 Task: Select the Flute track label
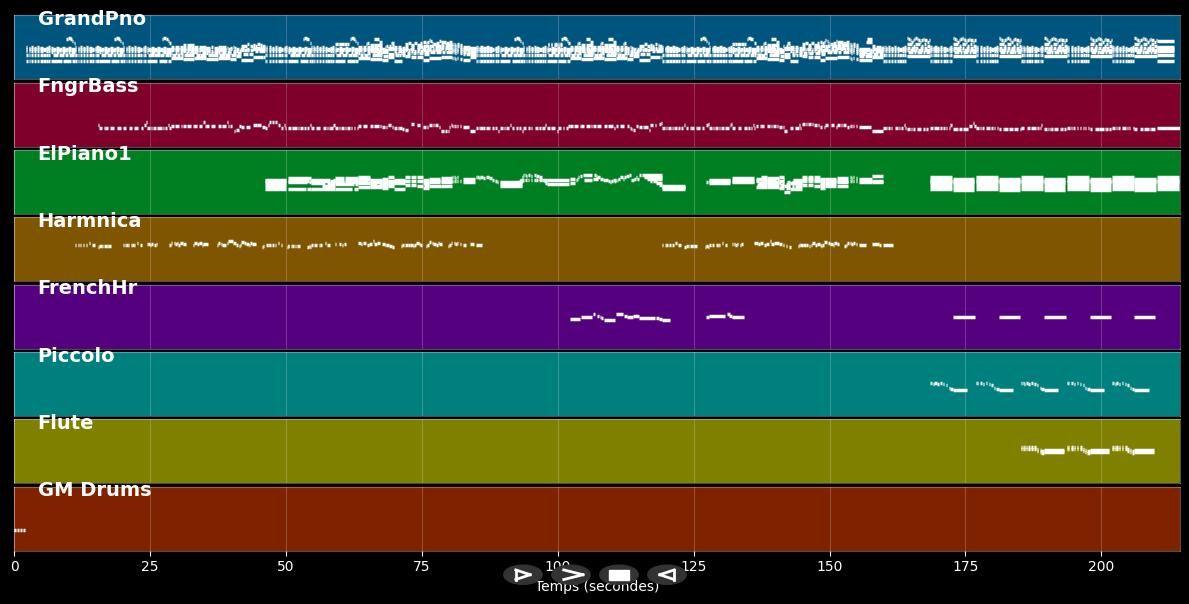tap(65, 423)
